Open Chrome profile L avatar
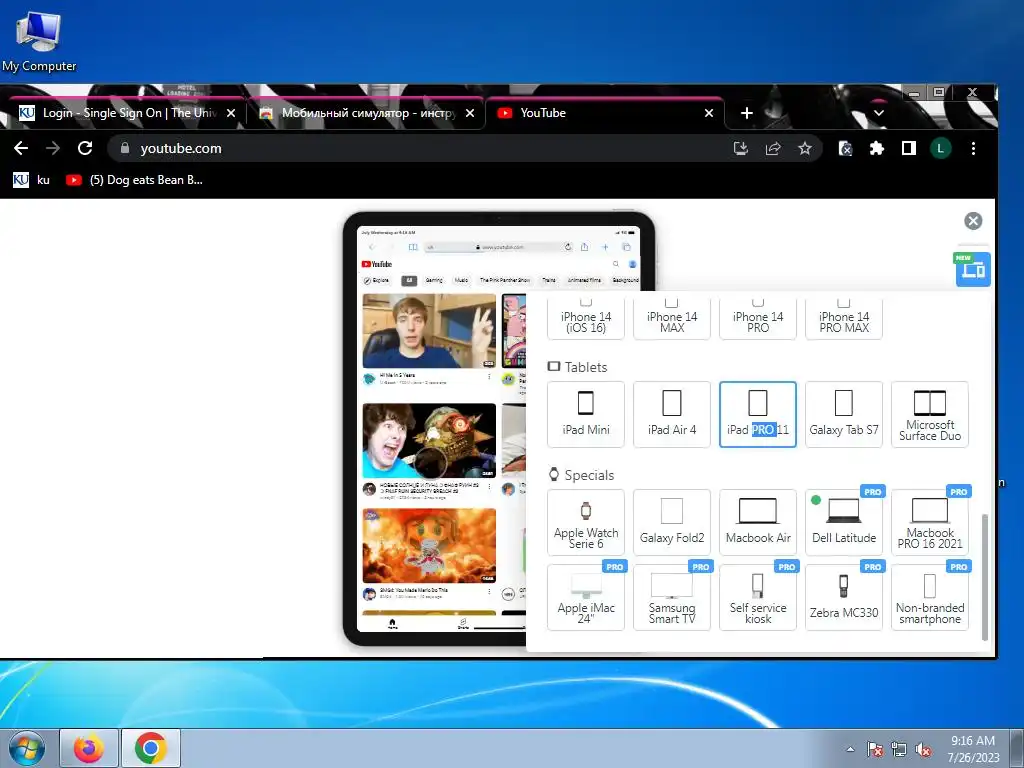This screenshot has height=768, width=1024. point(940,148)
